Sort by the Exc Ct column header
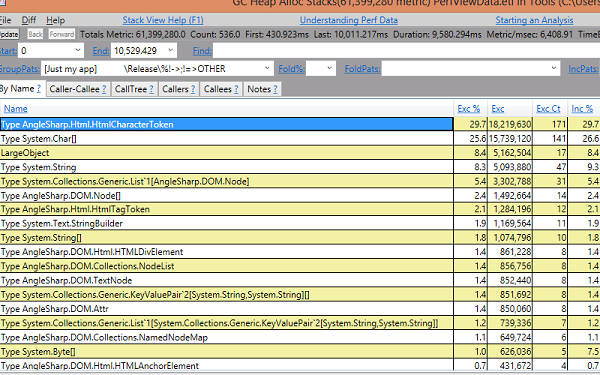The image size is (600, 375). pos(548,109)
